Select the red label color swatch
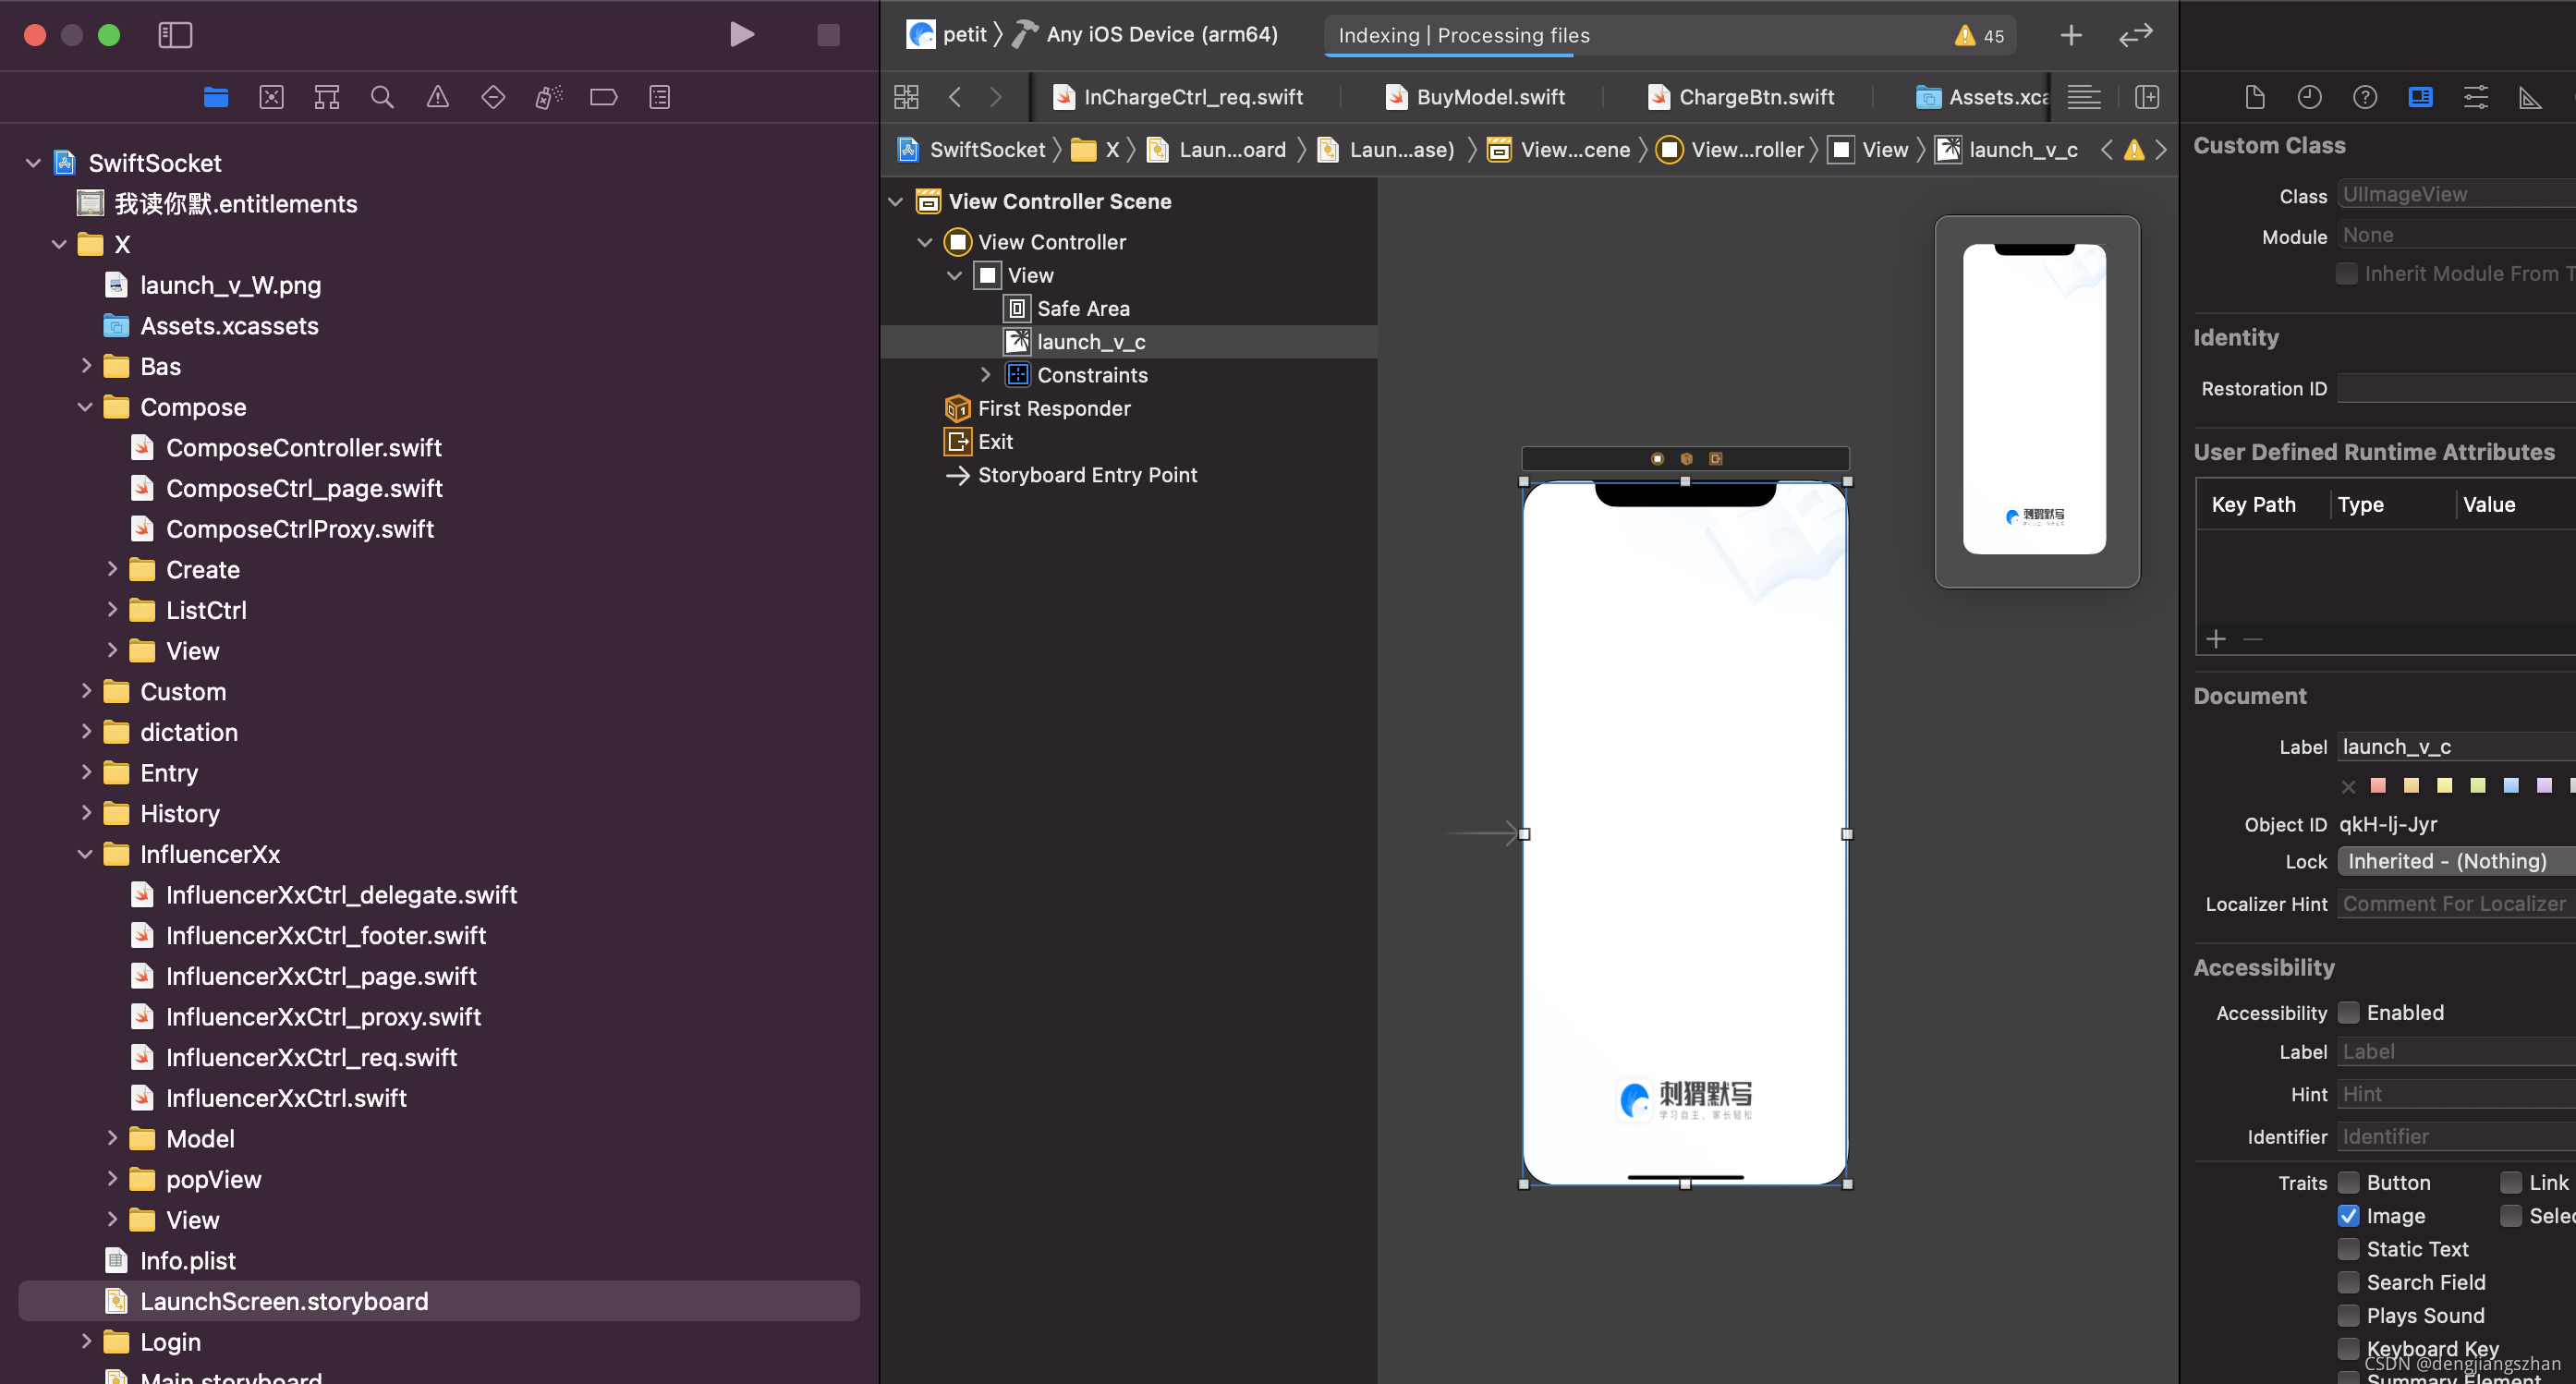 pos(2378,785)
